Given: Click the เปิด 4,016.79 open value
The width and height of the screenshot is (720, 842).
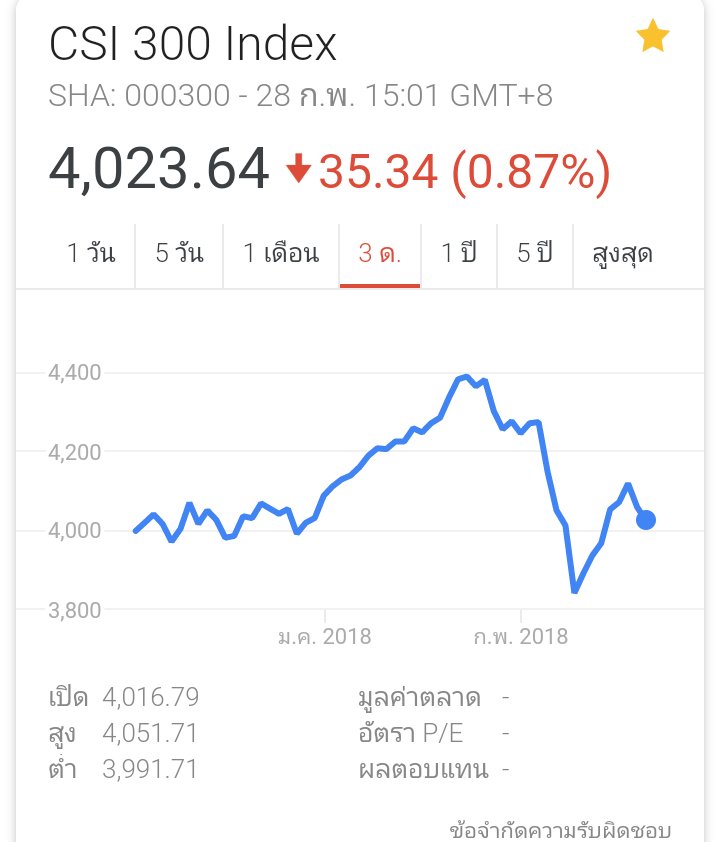Looking at the screenshot, I should click(124, 697).
